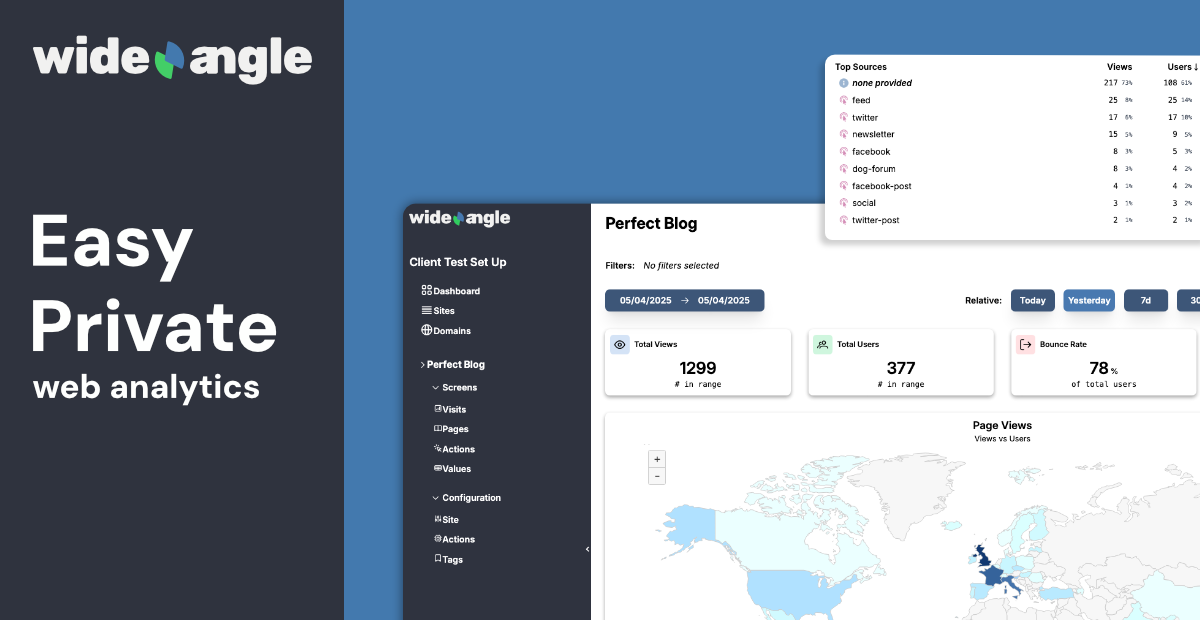Click the Total Views eye icon
This screenshot has width=1200, height=620.
point(620,344)
